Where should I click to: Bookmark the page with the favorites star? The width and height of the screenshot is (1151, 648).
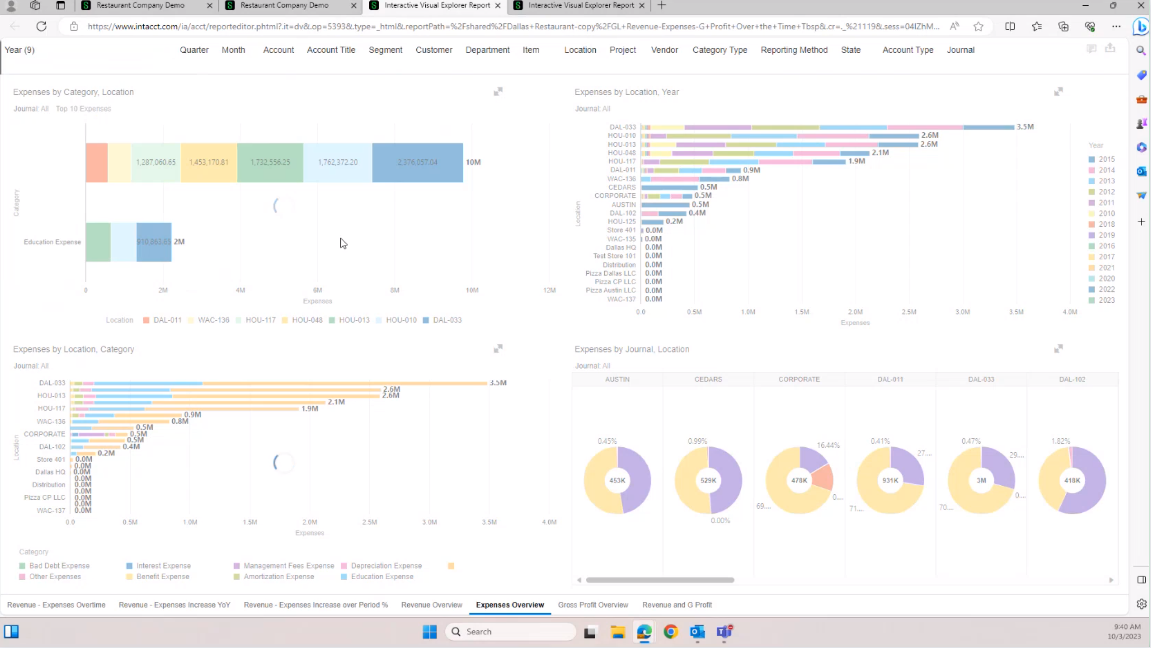(978, 27)
